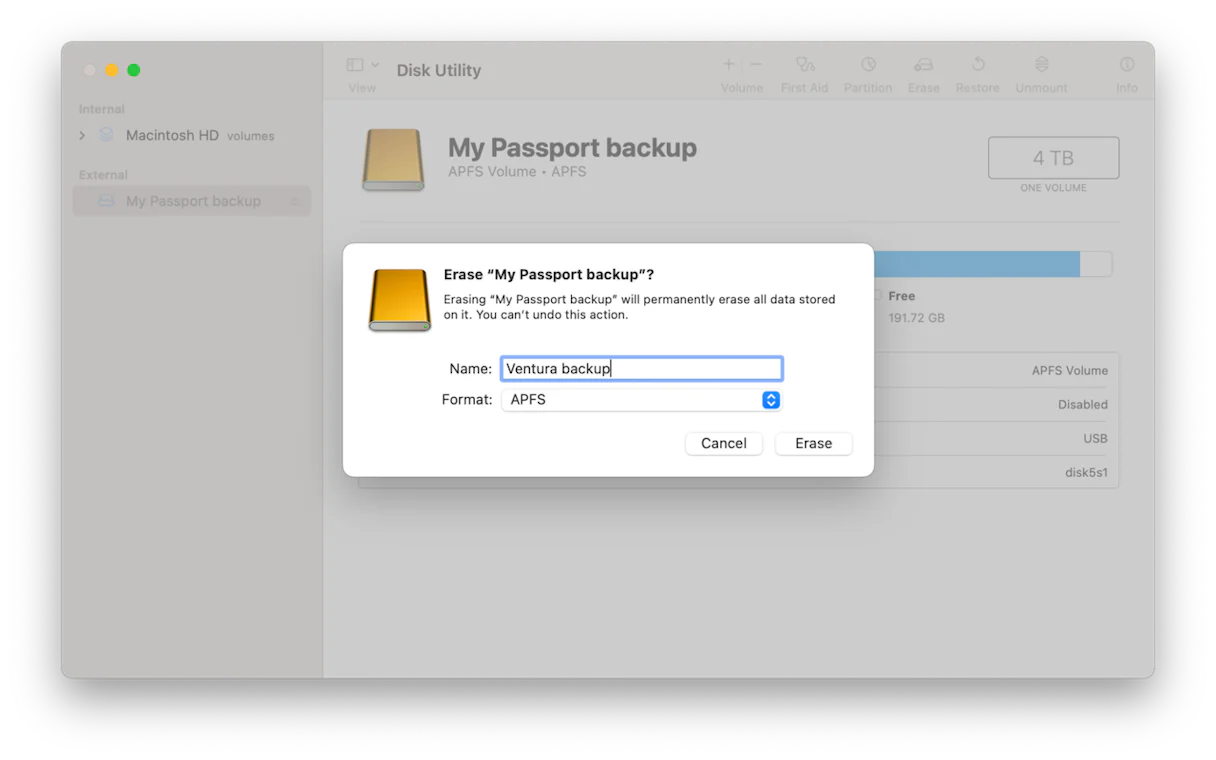
Task: Click the 4 TB capacity box
Action: click(x=1053, y=158)
